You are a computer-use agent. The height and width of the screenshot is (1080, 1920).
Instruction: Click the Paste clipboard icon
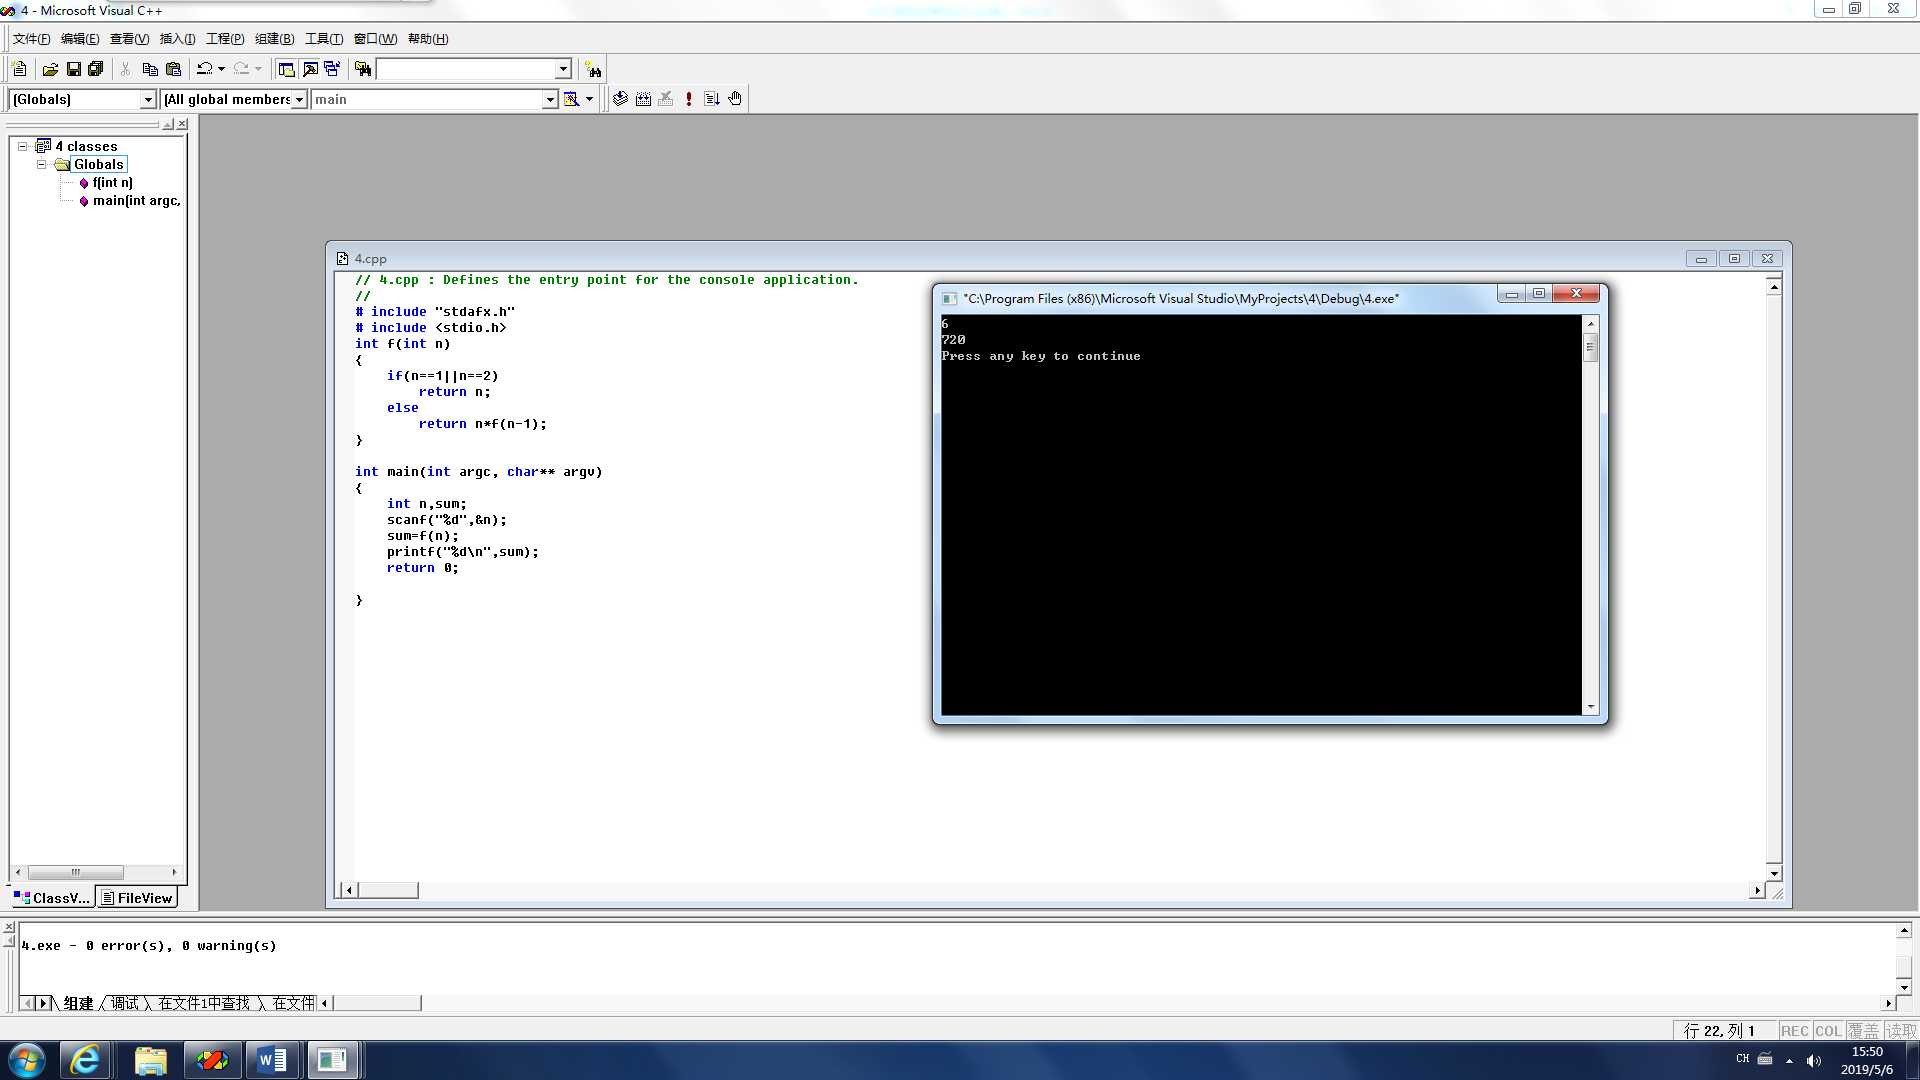click(173, 69)
